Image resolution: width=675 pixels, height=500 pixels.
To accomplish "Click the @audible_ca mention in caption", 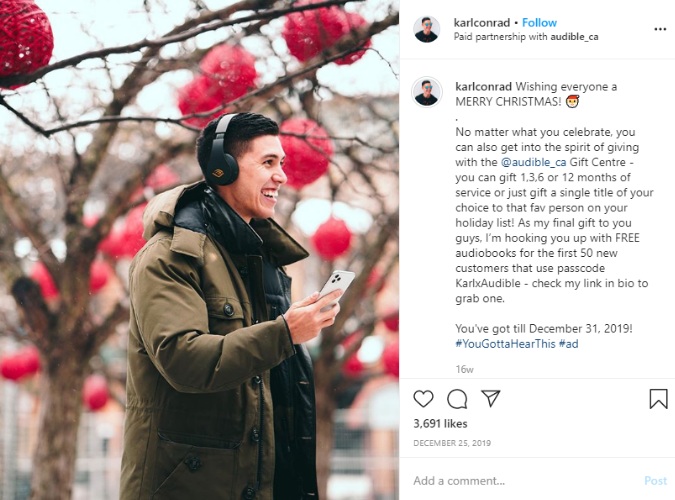I will [533, 162].
